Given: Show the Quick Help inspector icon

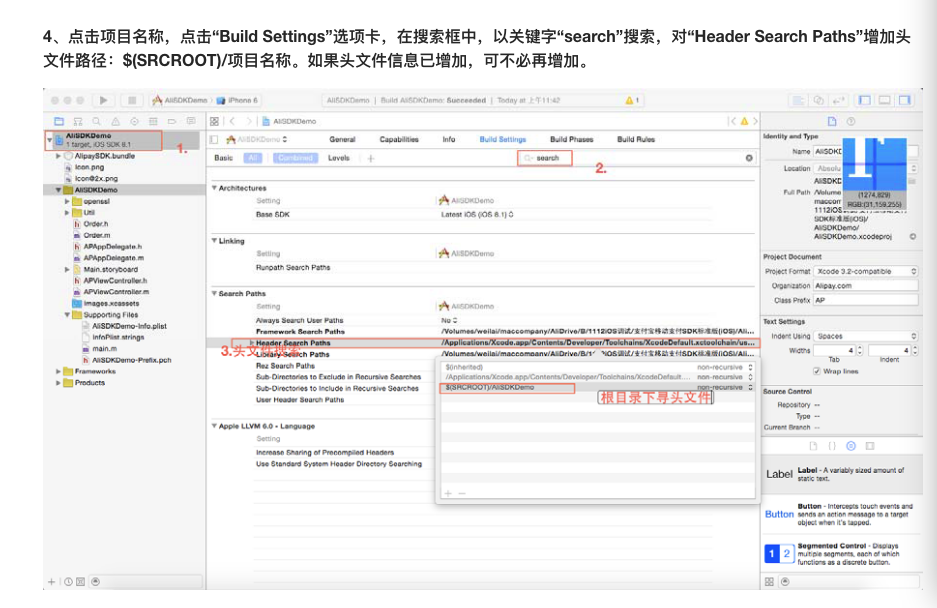Looking at the screenshot, I should tap(851, 121).
